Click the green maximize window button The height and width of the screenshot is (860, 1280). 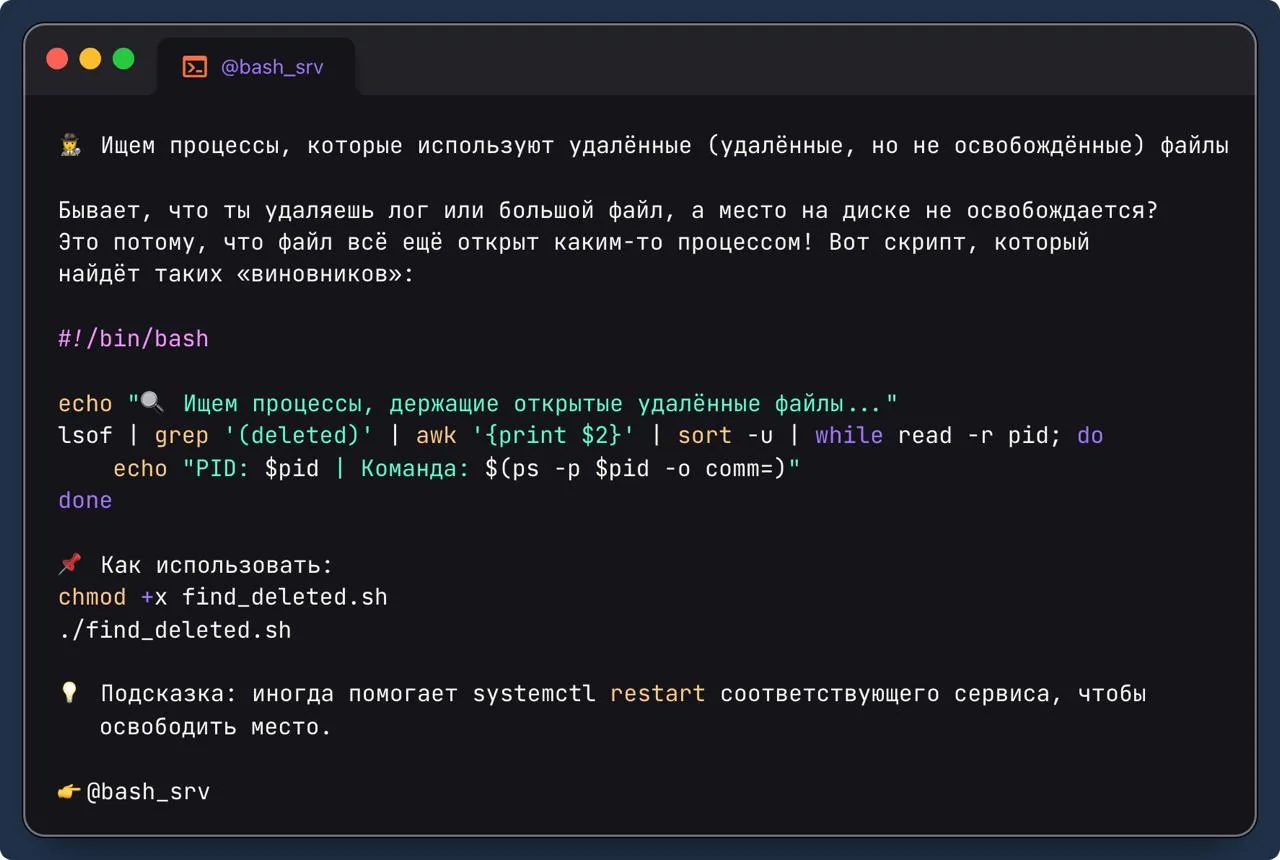click(x=123, y=59)
